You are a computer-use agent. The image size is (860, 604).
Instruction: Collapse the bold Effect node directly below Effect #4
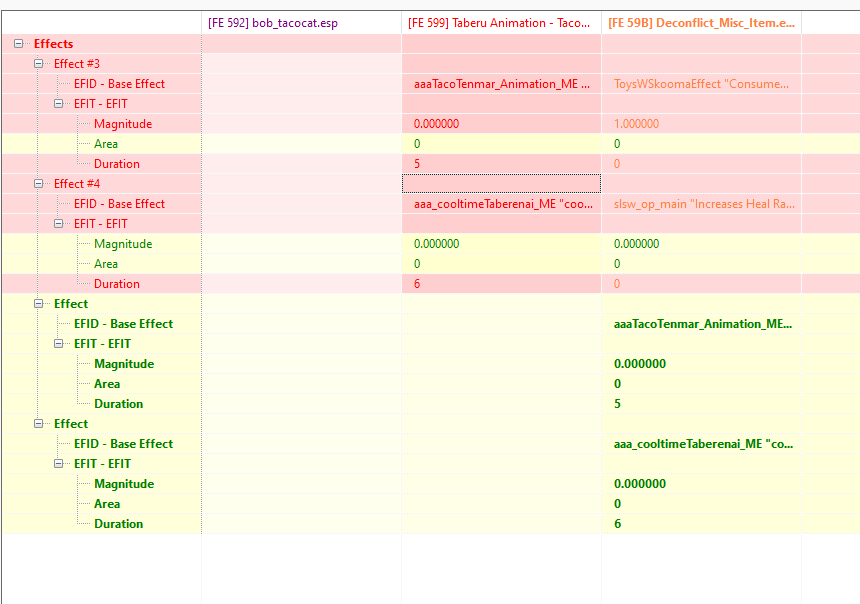pyautogui.click(x=38, y=304)
